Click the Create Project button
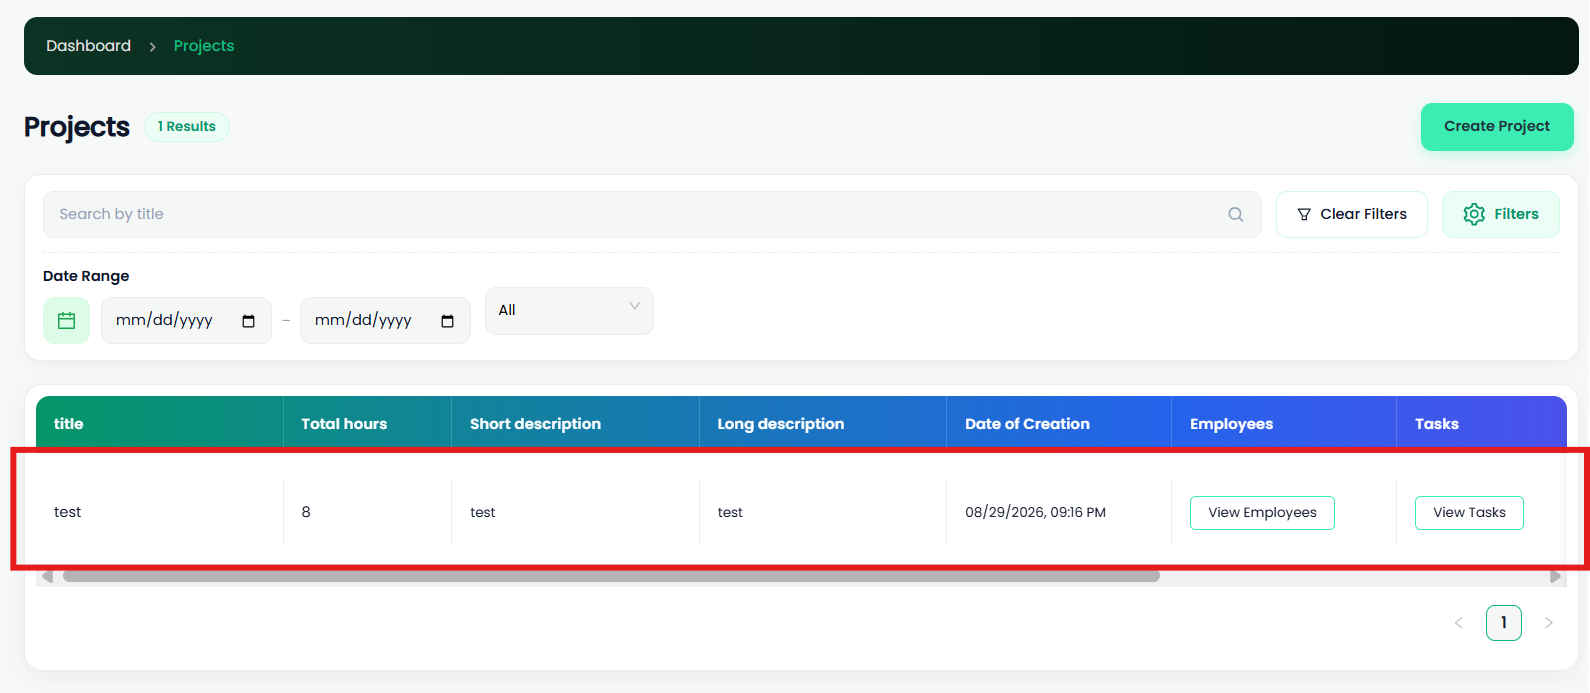 (x=1497, y=127)
